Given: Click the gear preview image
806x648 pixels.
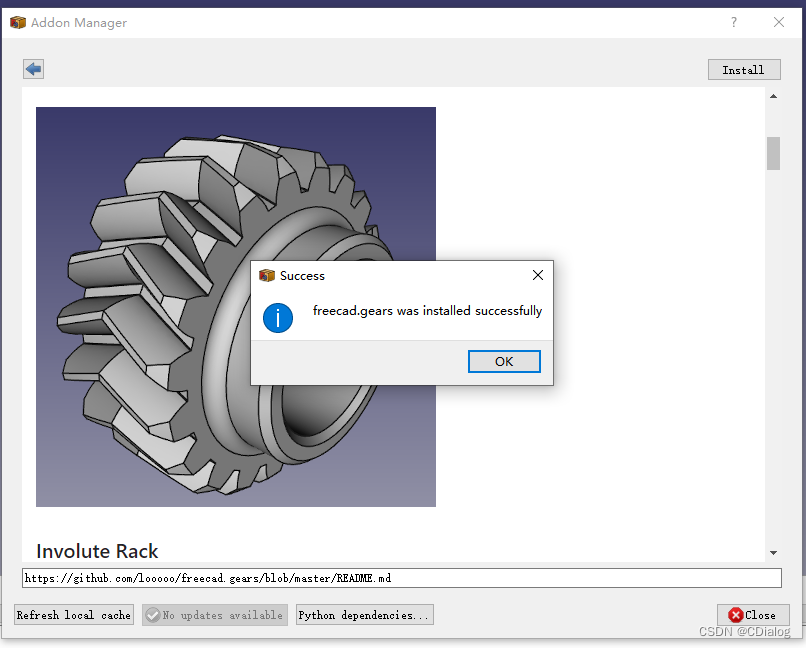Looking at the screenshot, I should pyautogui.click(x=236, y=307).
